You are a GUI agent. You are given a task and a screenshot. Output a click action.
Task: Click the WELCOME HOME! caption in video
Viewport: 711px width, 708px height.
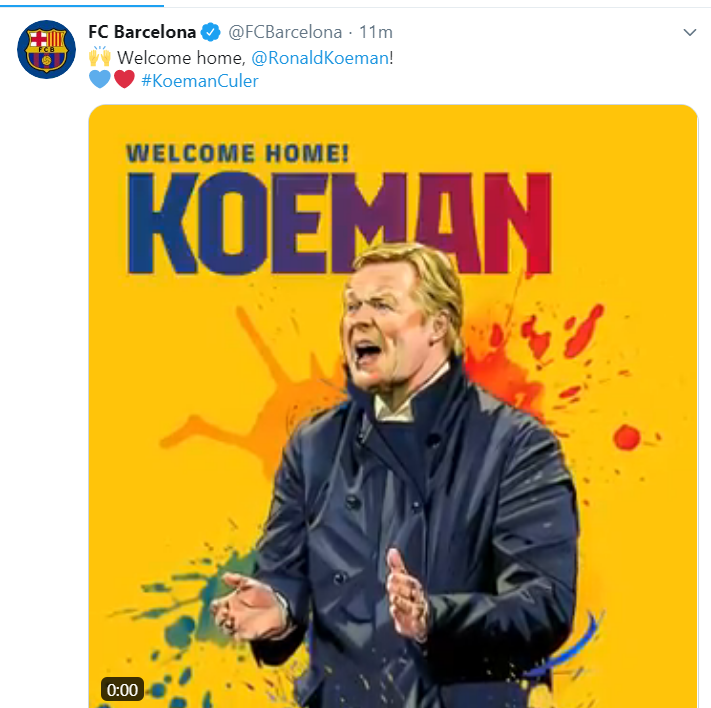coord(236,153)
